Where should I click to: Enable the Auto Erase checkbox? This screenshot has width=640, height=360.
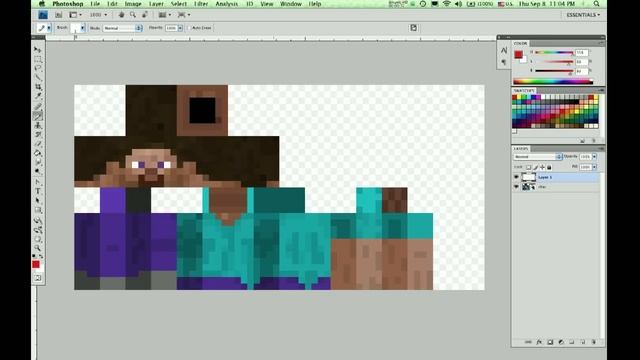tap(189, 28)
